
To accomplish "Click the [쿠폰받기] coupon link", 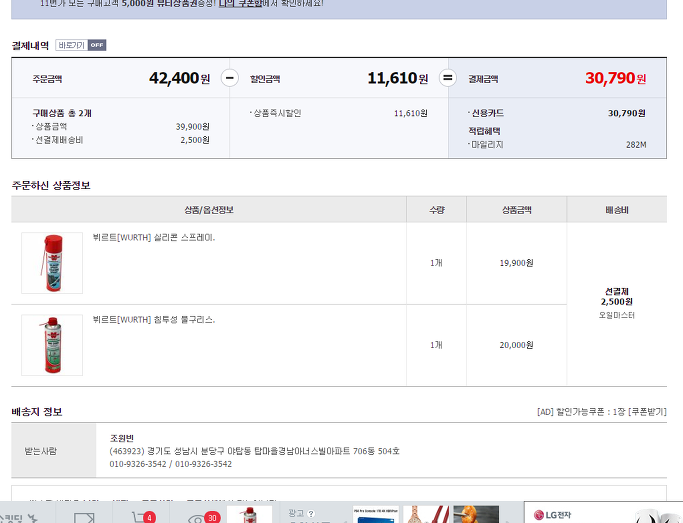I will tap(647, 412).
